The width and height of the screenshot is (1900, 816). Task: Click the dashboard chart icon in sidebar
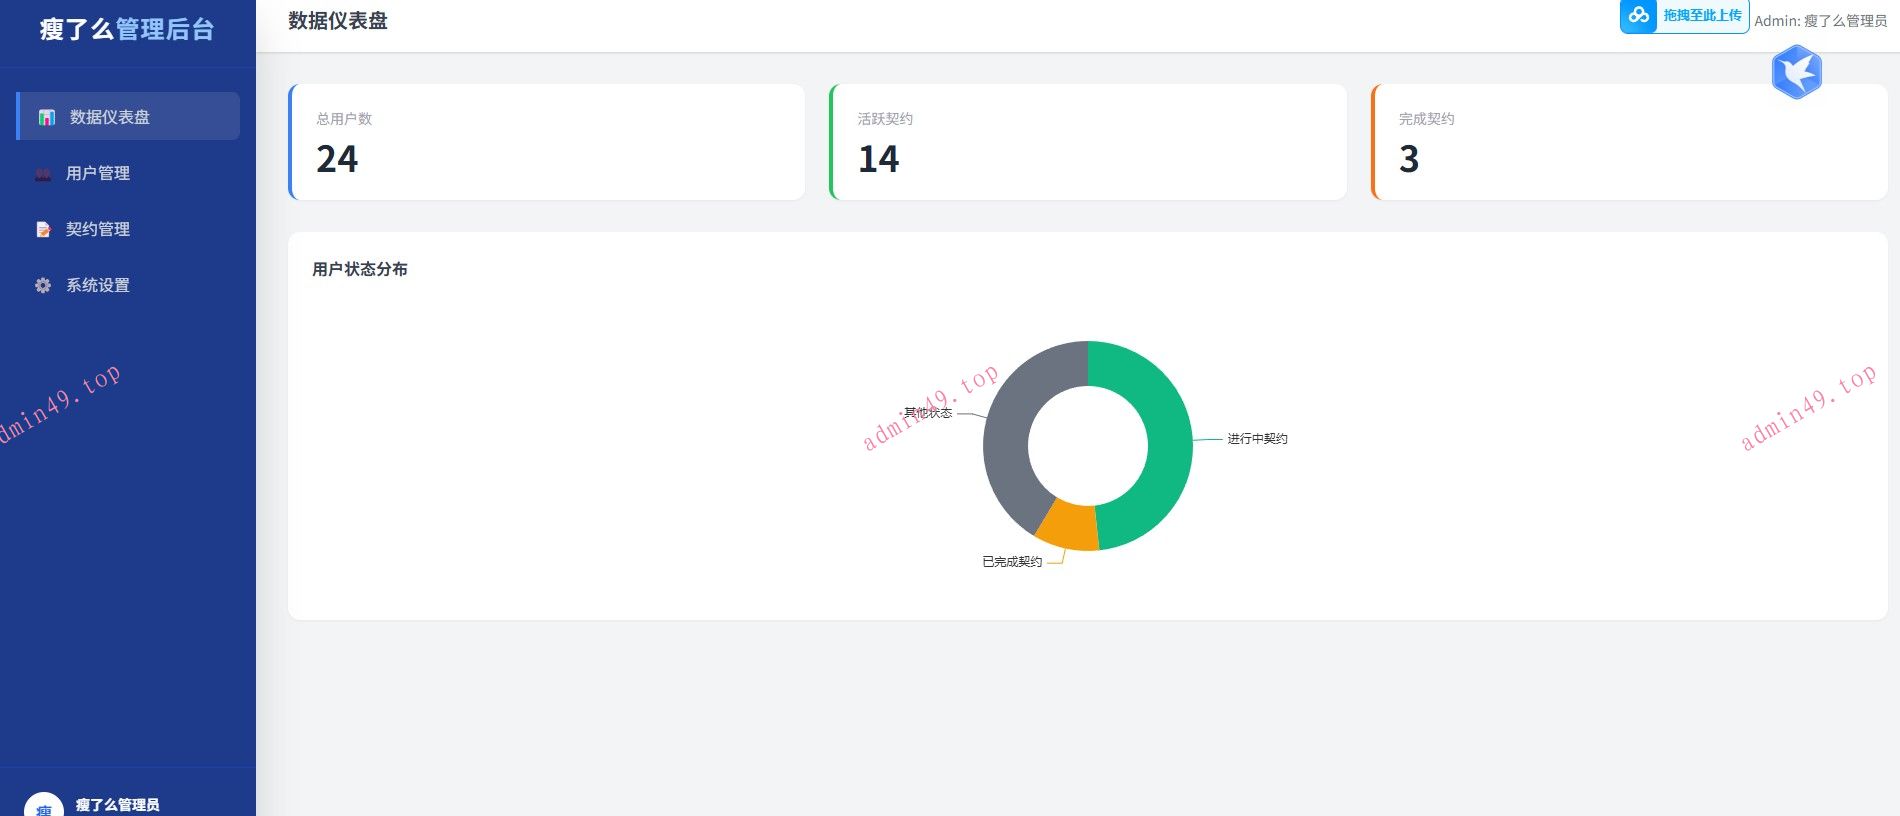pos(46,117)
